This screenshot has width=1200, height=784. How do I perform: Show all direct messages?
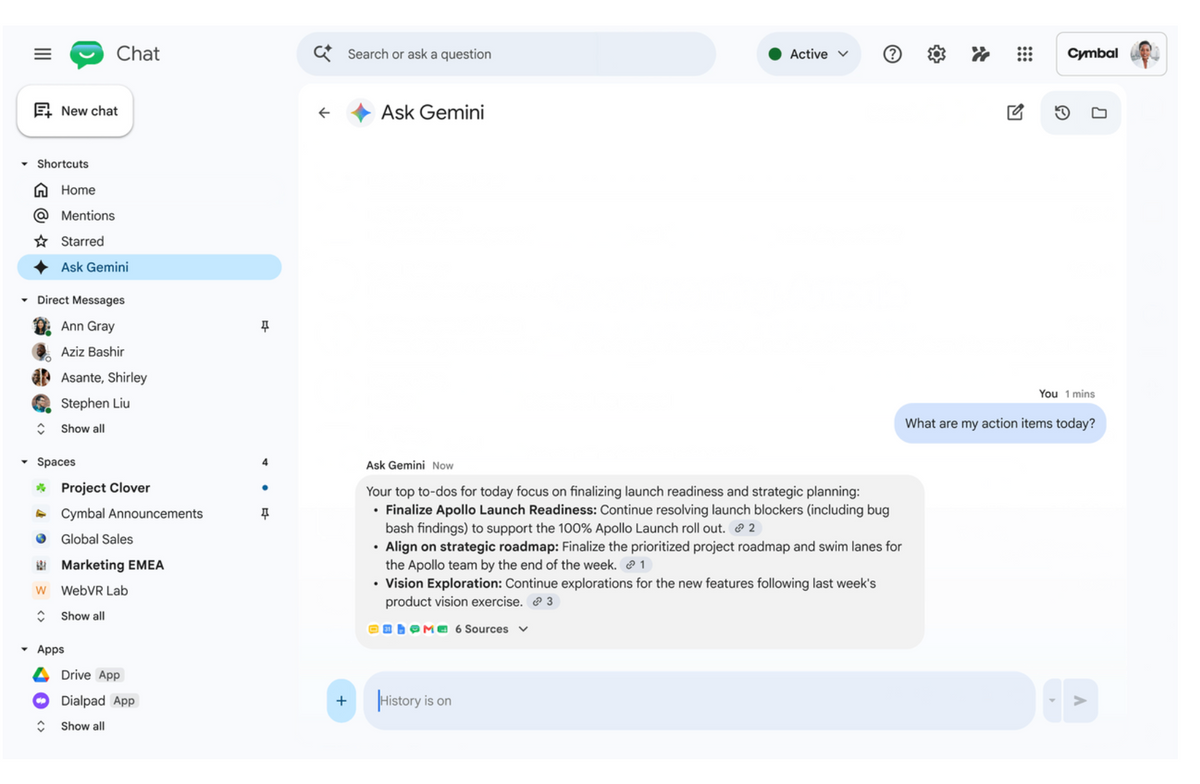(x=82, y=429)
